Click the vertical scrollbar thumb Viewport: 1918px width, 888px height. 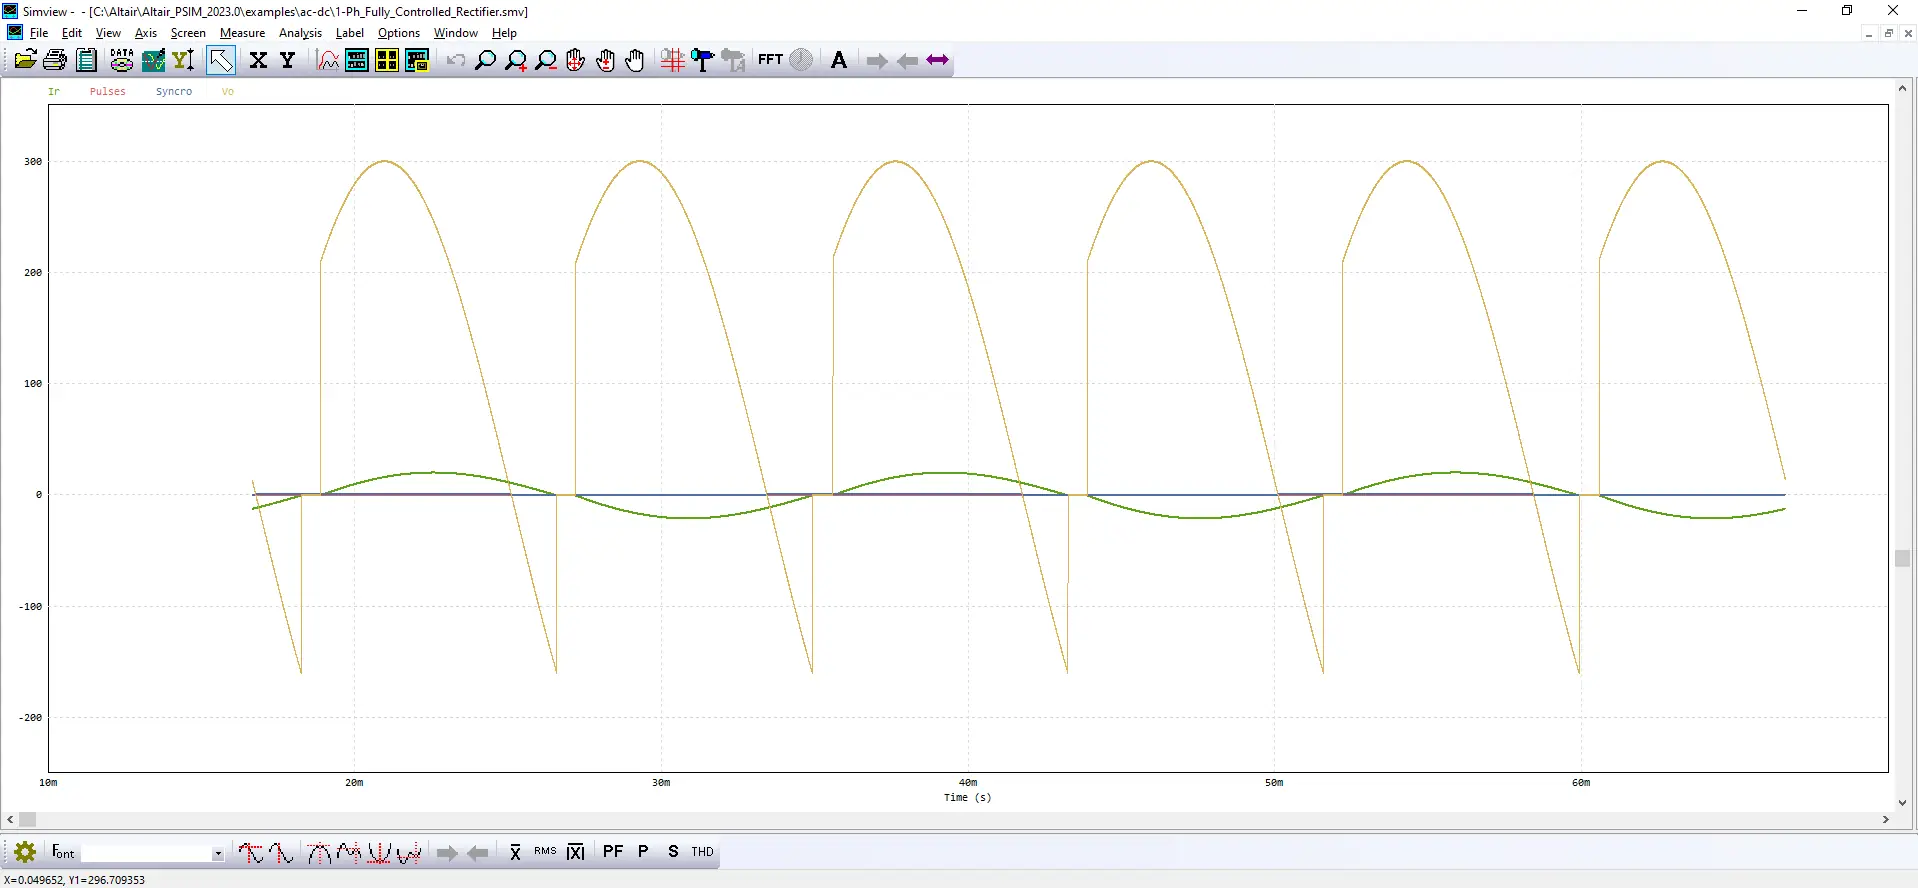click(1902, 558)
